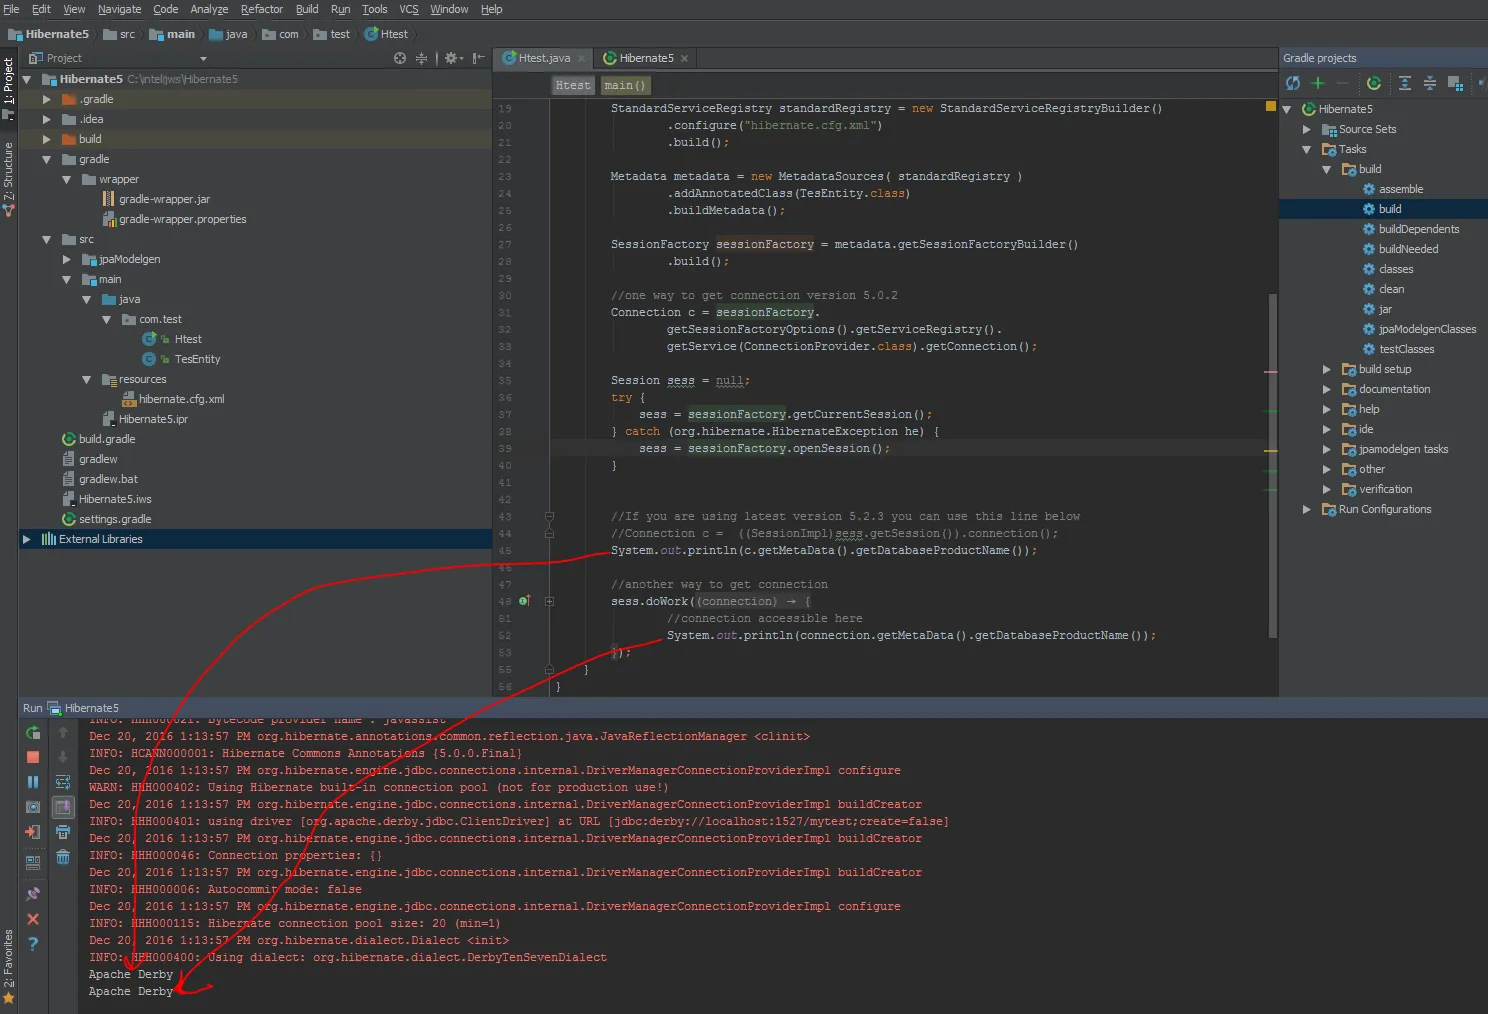The height and width of the screenshot is (1014, 1488).
Task: Toggle scroll to end of console
Action: 63,807
